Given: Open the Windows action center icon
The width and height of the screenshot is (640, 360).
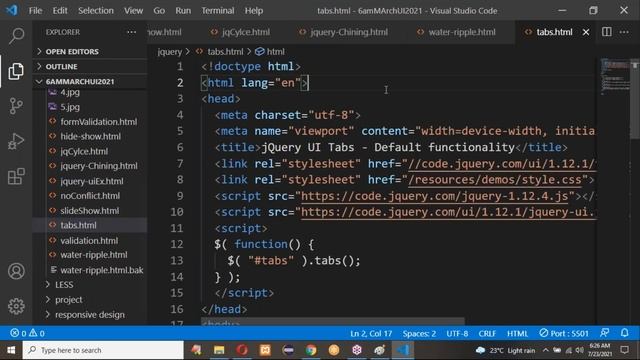Looking at the screenshot, I should (624, 350).
